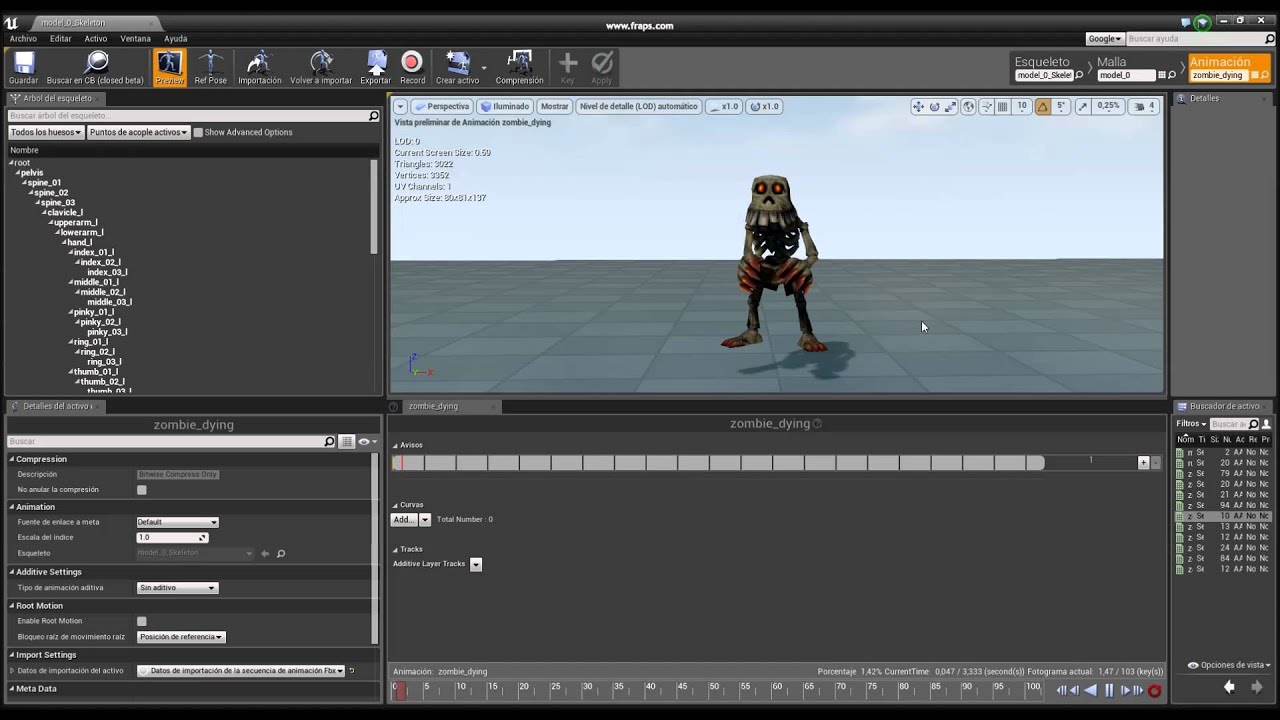This screenshot has width=1280, height=720.
Task: Open the Archivo menu
Action: 23,39
